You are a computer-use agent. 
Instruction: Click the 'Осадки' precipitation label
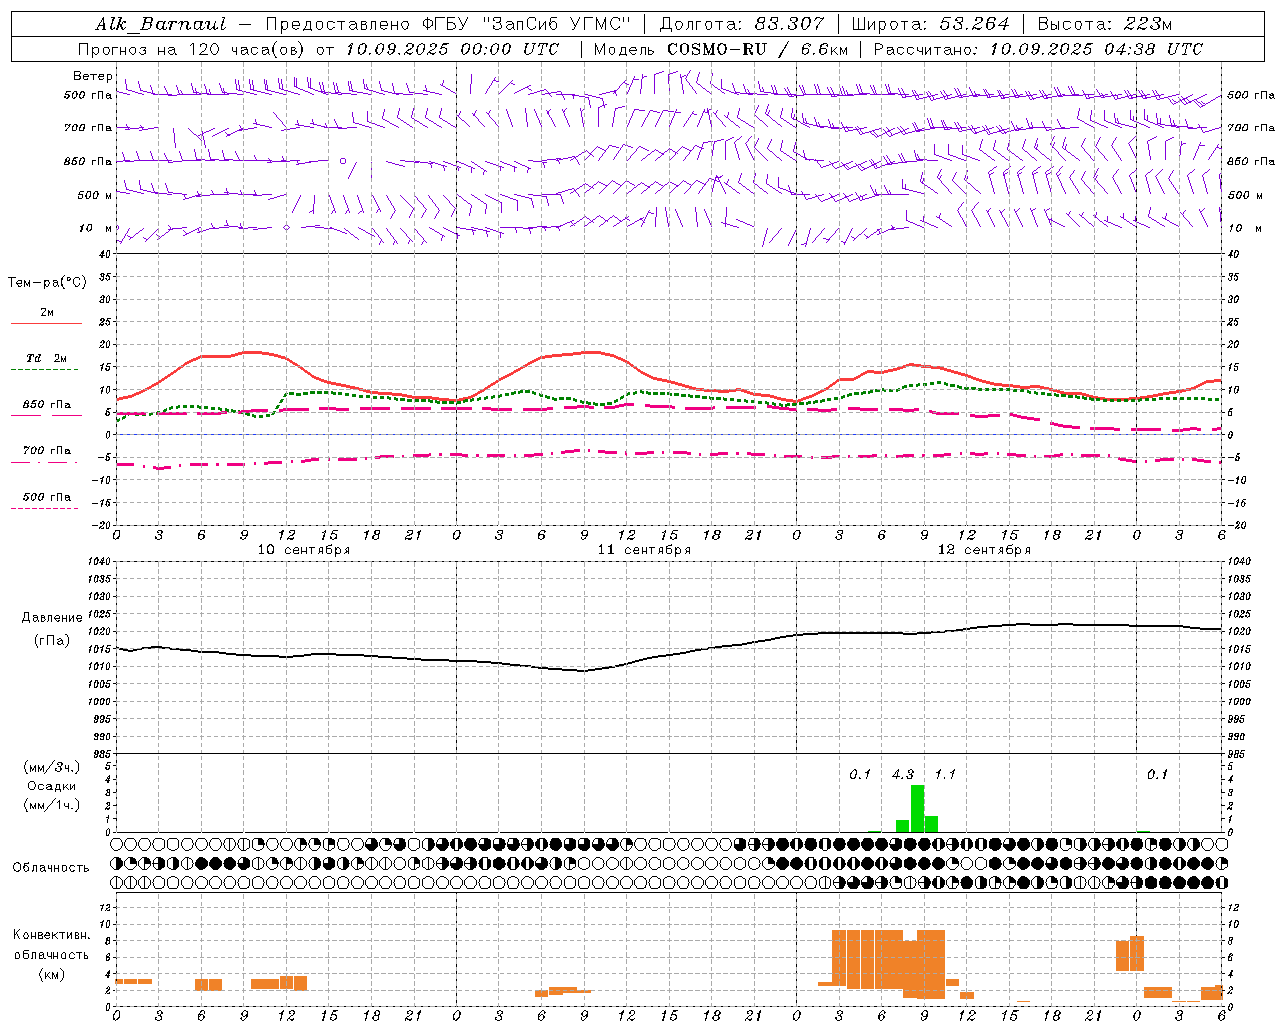(x=52, y=786)
